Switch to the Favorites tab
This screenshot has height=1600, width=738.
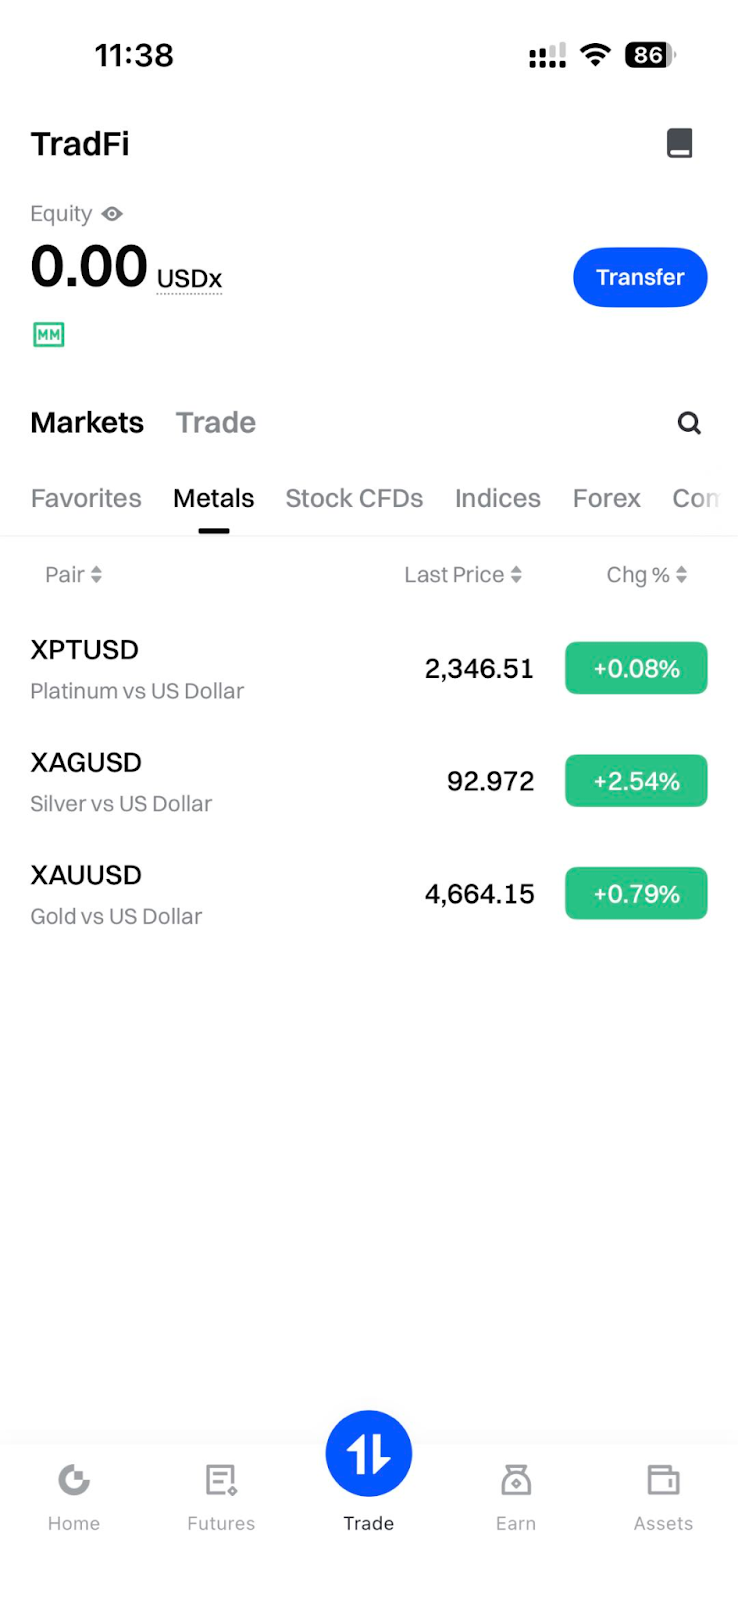86,498
